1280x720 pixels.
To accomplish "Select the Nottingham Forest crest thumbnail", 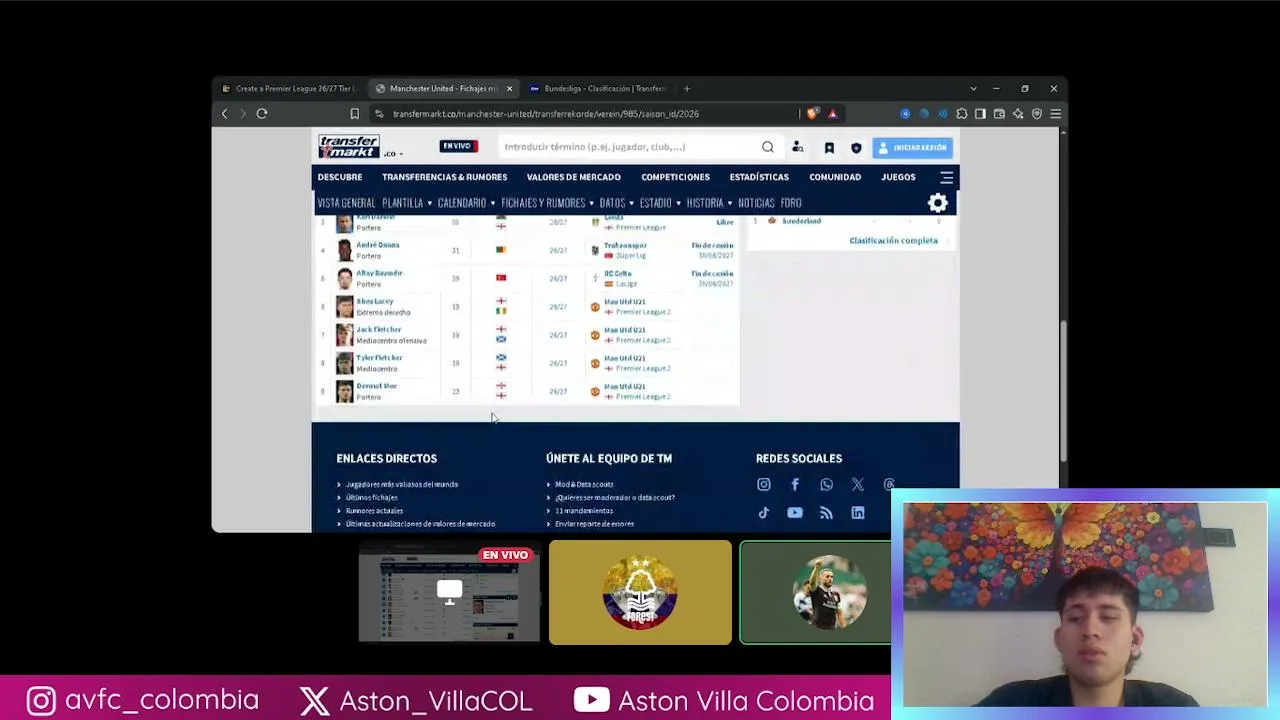I will (x=640, y=593).
